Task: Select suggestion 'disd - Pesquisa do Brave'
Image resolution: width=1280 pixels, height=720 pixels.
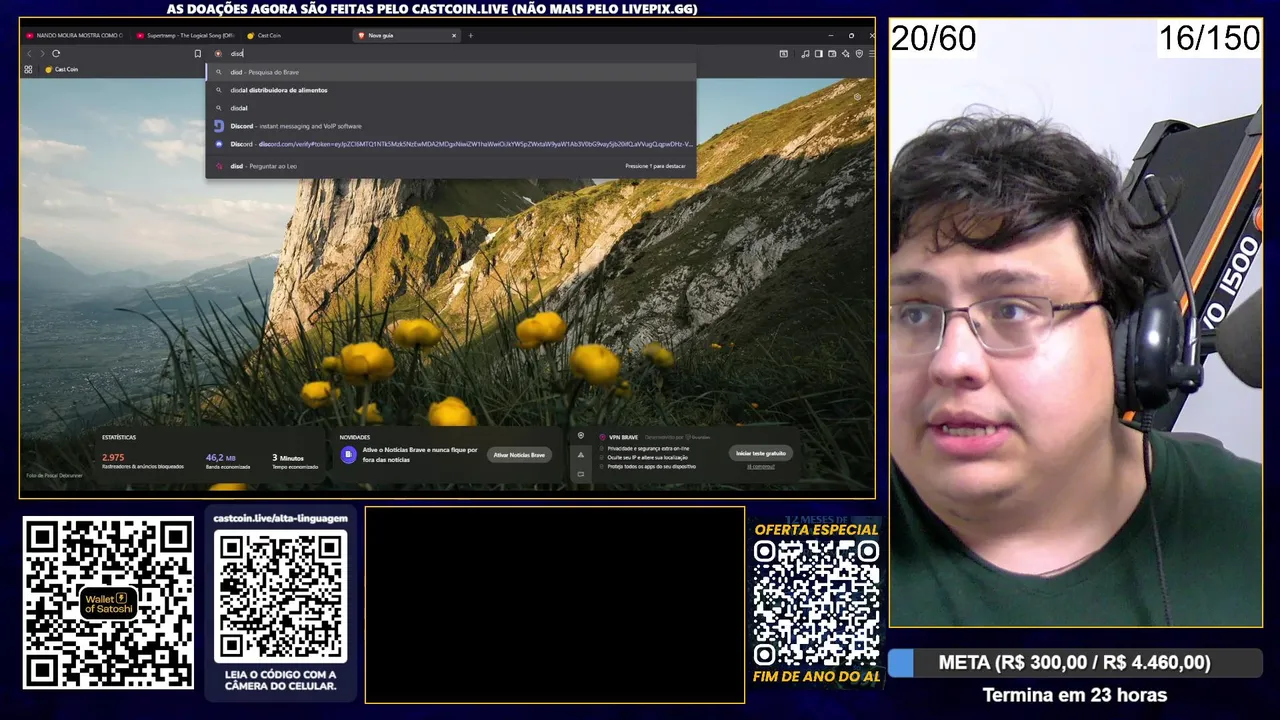Action: pyautogui.click(x=450, y=72)
